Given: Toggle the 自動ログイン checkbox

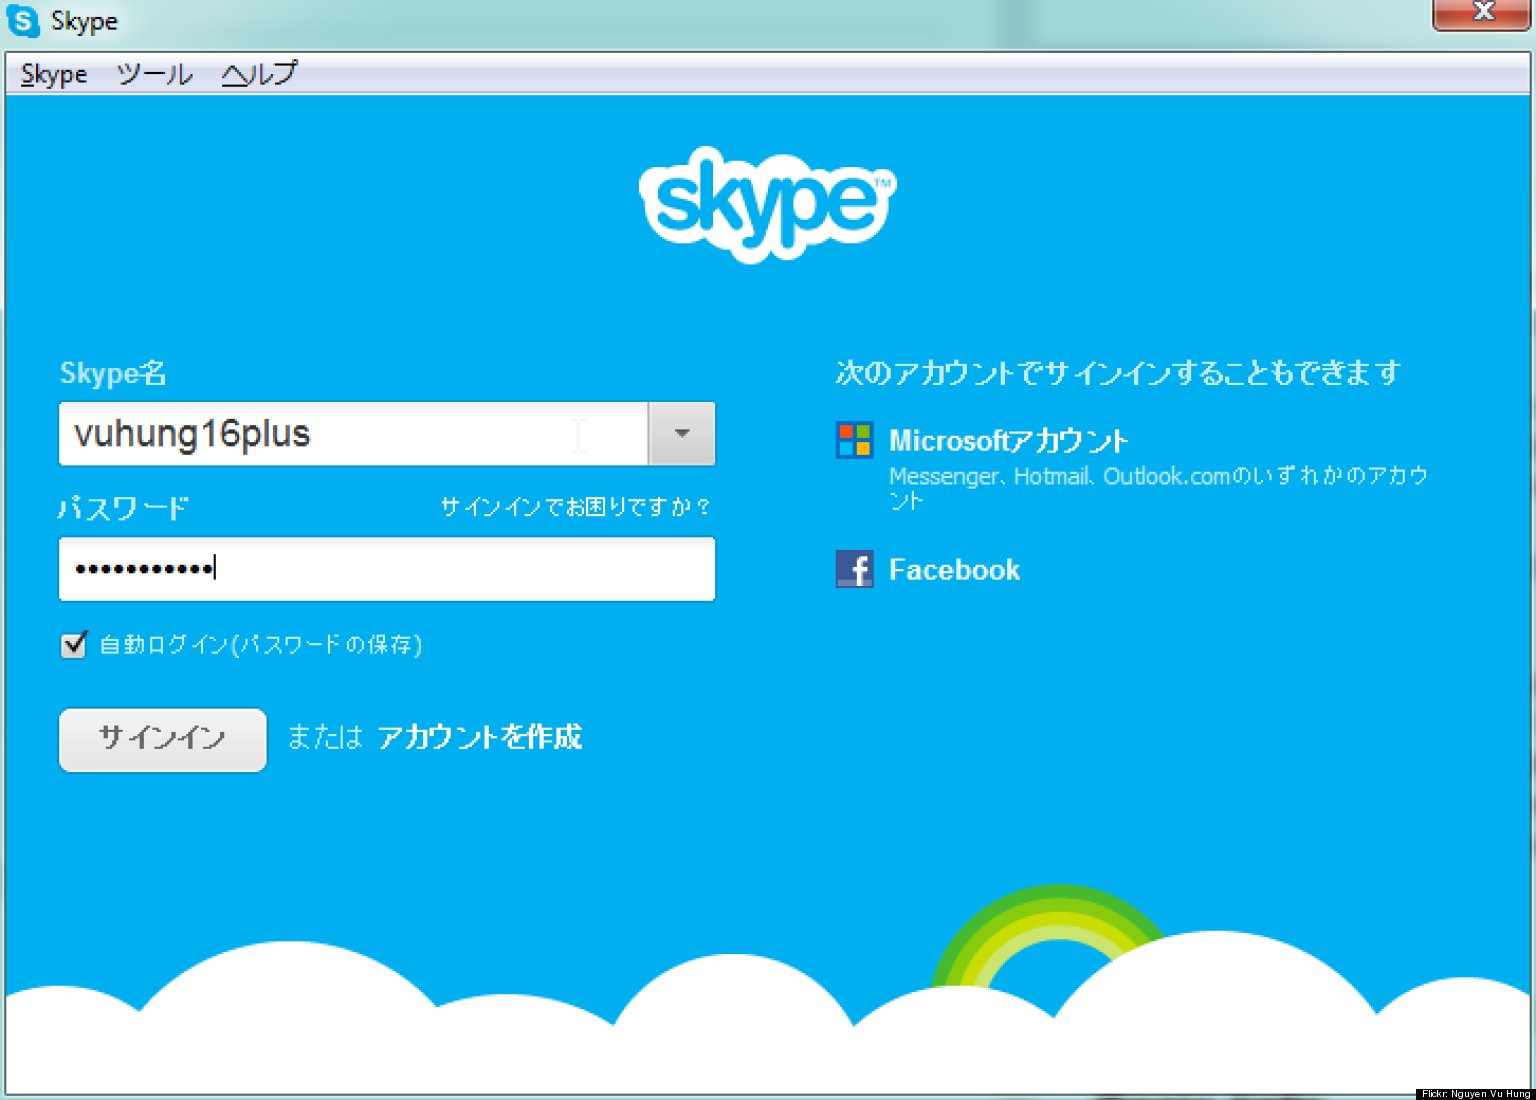Looking at the screenshot, I should point(74,645).
